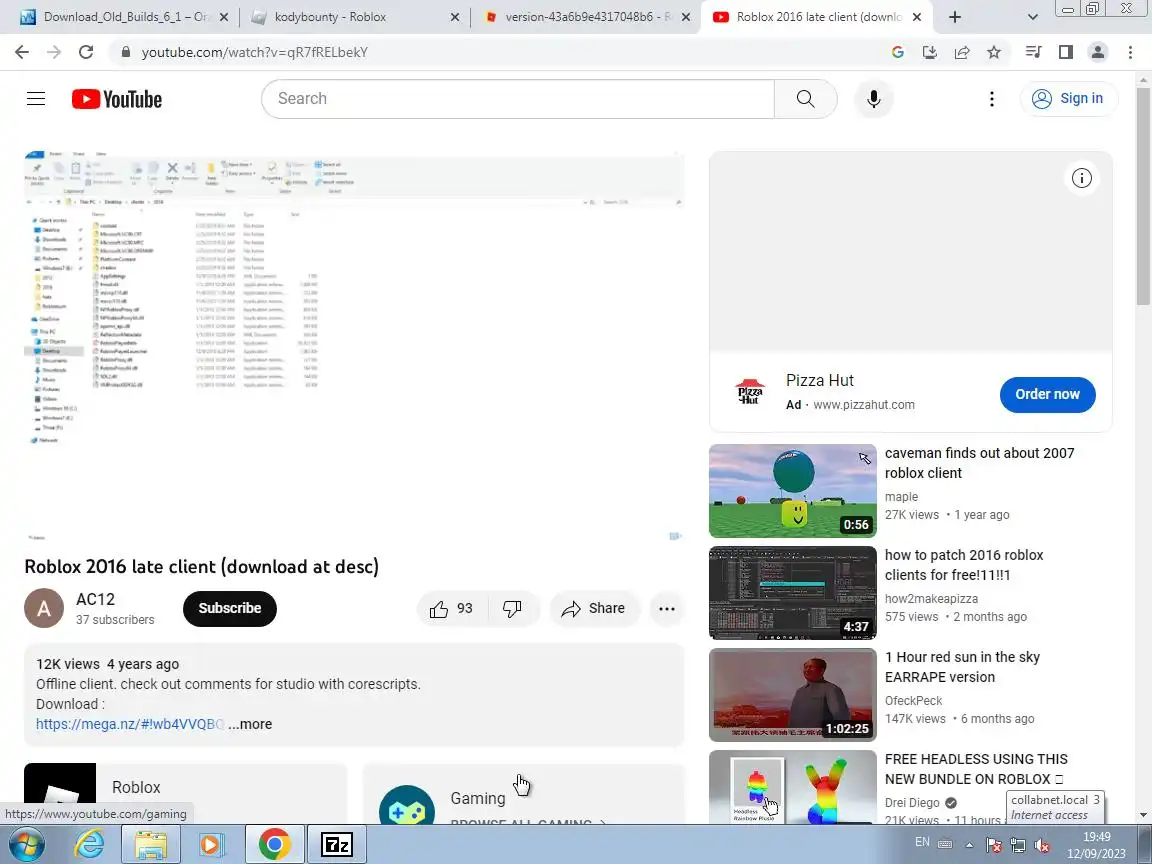1152x864 pixels.
Task: Click maple channel name
Action: click(x=901, y=497)
